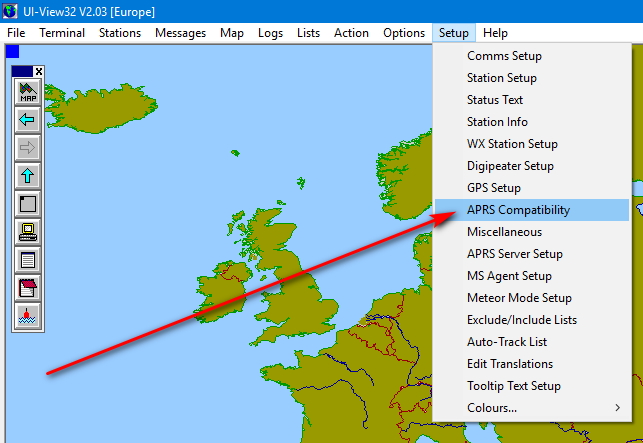Select APRS Compatibility from Setup menu

point(518,210)
